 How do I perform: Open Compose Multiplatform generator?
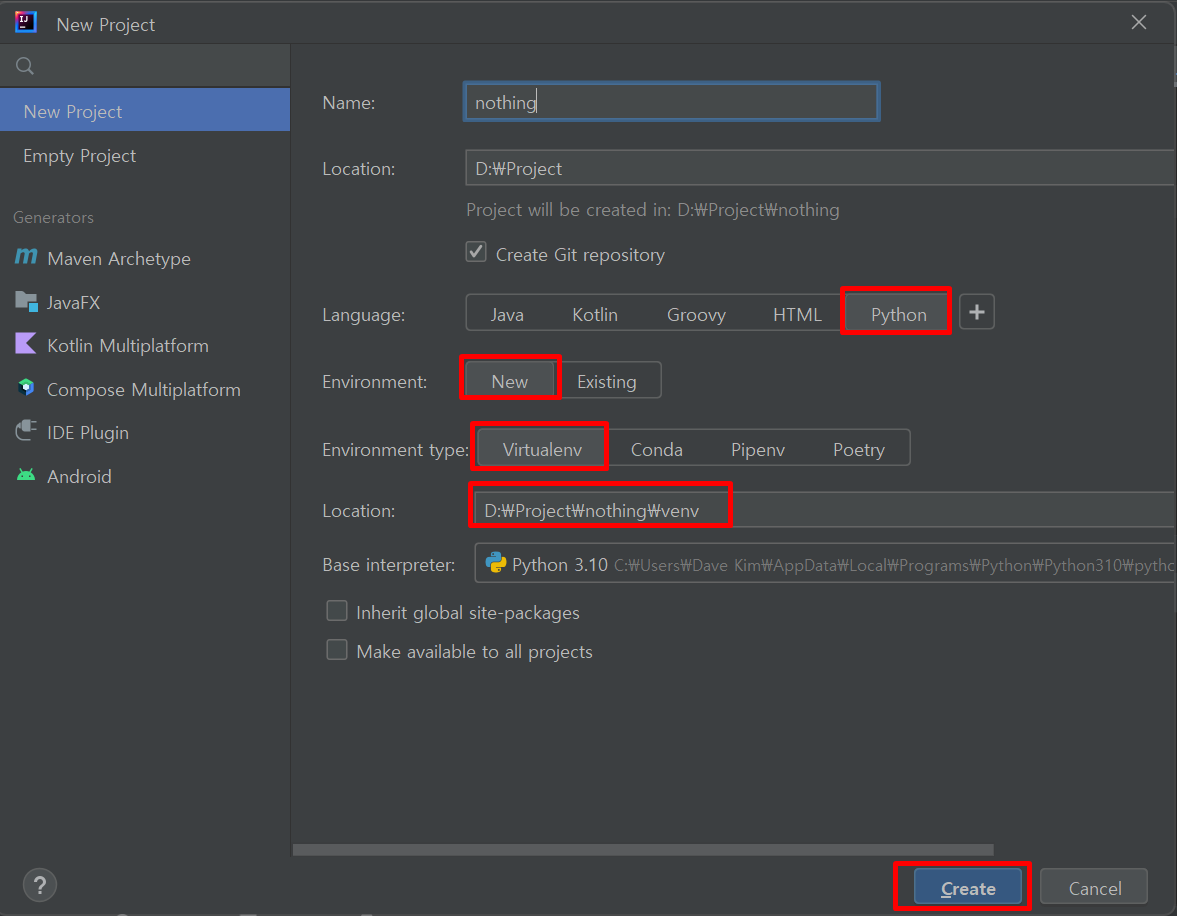145,389
